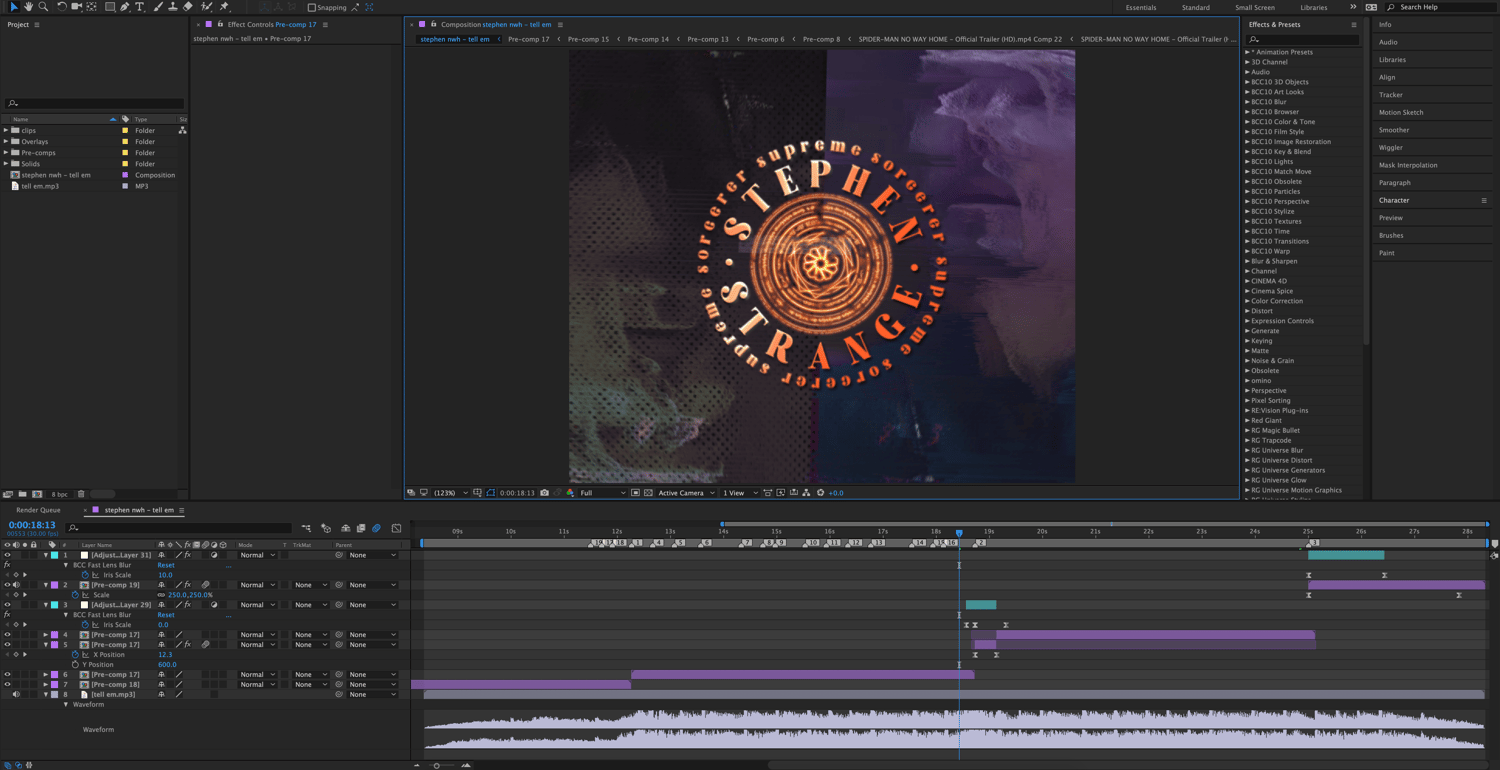Mute audio of layer 2 Pre-comp 19
Image resolution: width=1500 pixels, height=770 pixels.
16,585
